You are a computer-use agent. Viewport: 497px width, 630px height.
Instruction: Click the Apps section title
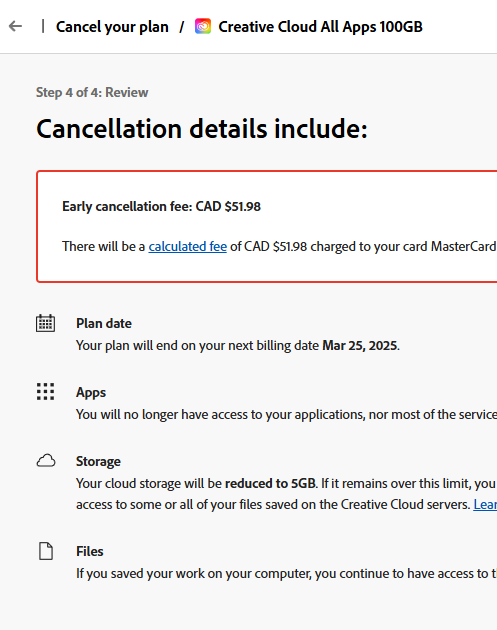pos(91,393)
